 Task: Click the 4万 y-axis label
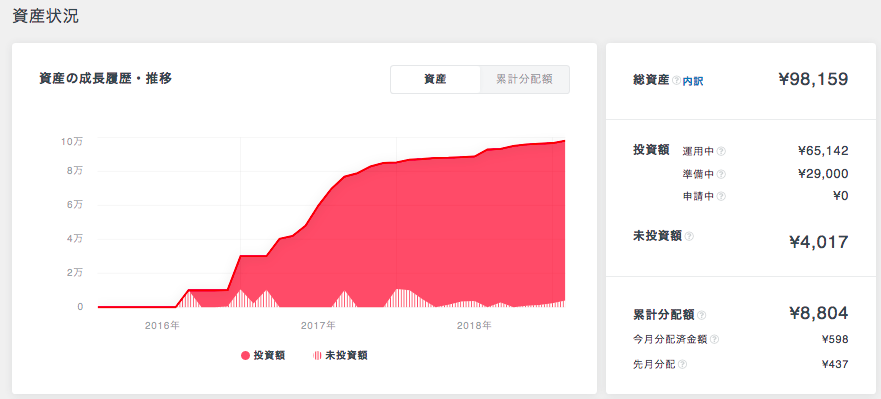tap(74, 239)
